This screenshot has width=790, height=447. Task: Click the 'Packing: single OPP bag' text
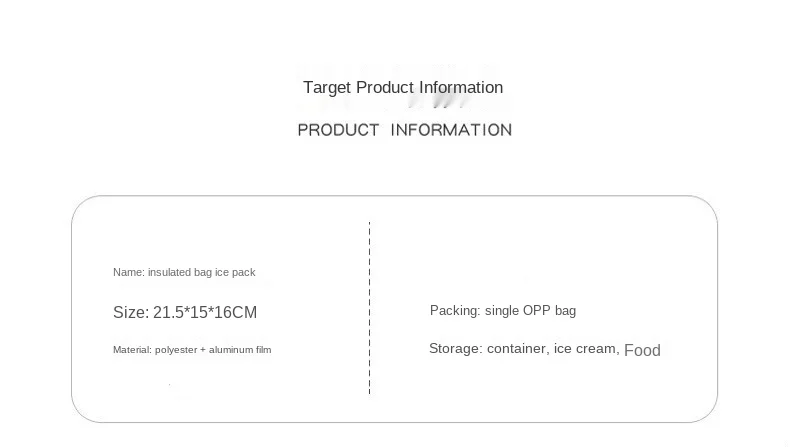[503, 310]
